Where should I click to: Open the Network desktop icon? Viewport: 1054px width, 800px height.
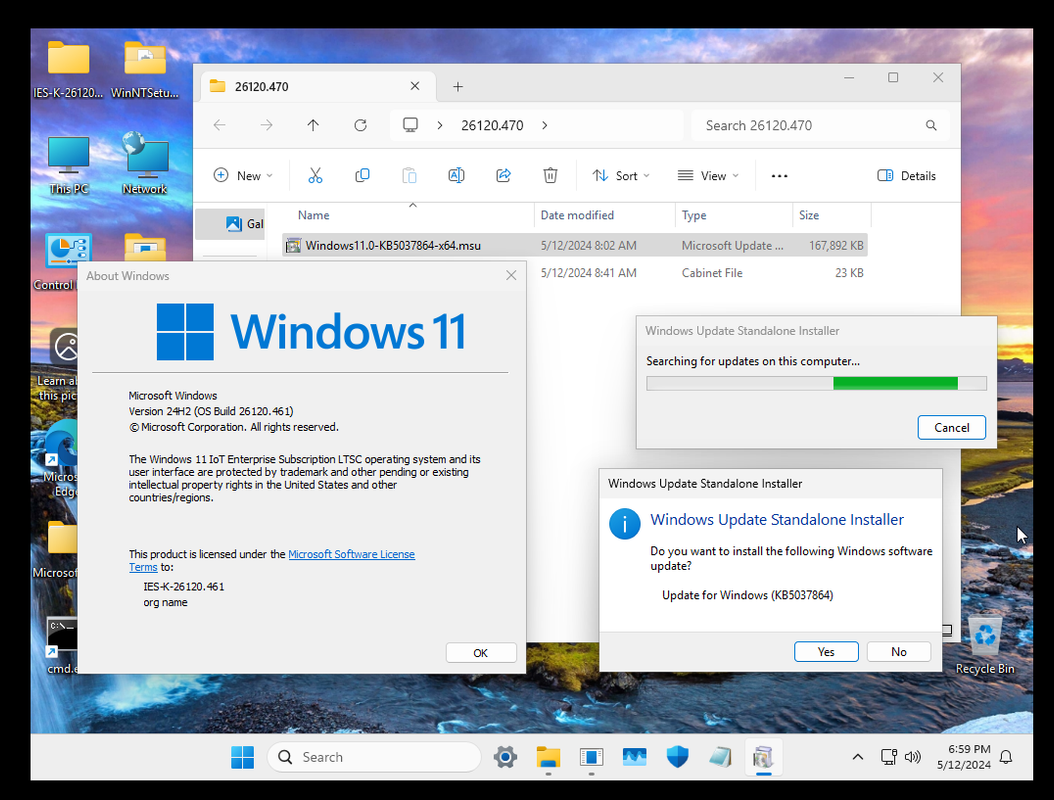(145, 165)
